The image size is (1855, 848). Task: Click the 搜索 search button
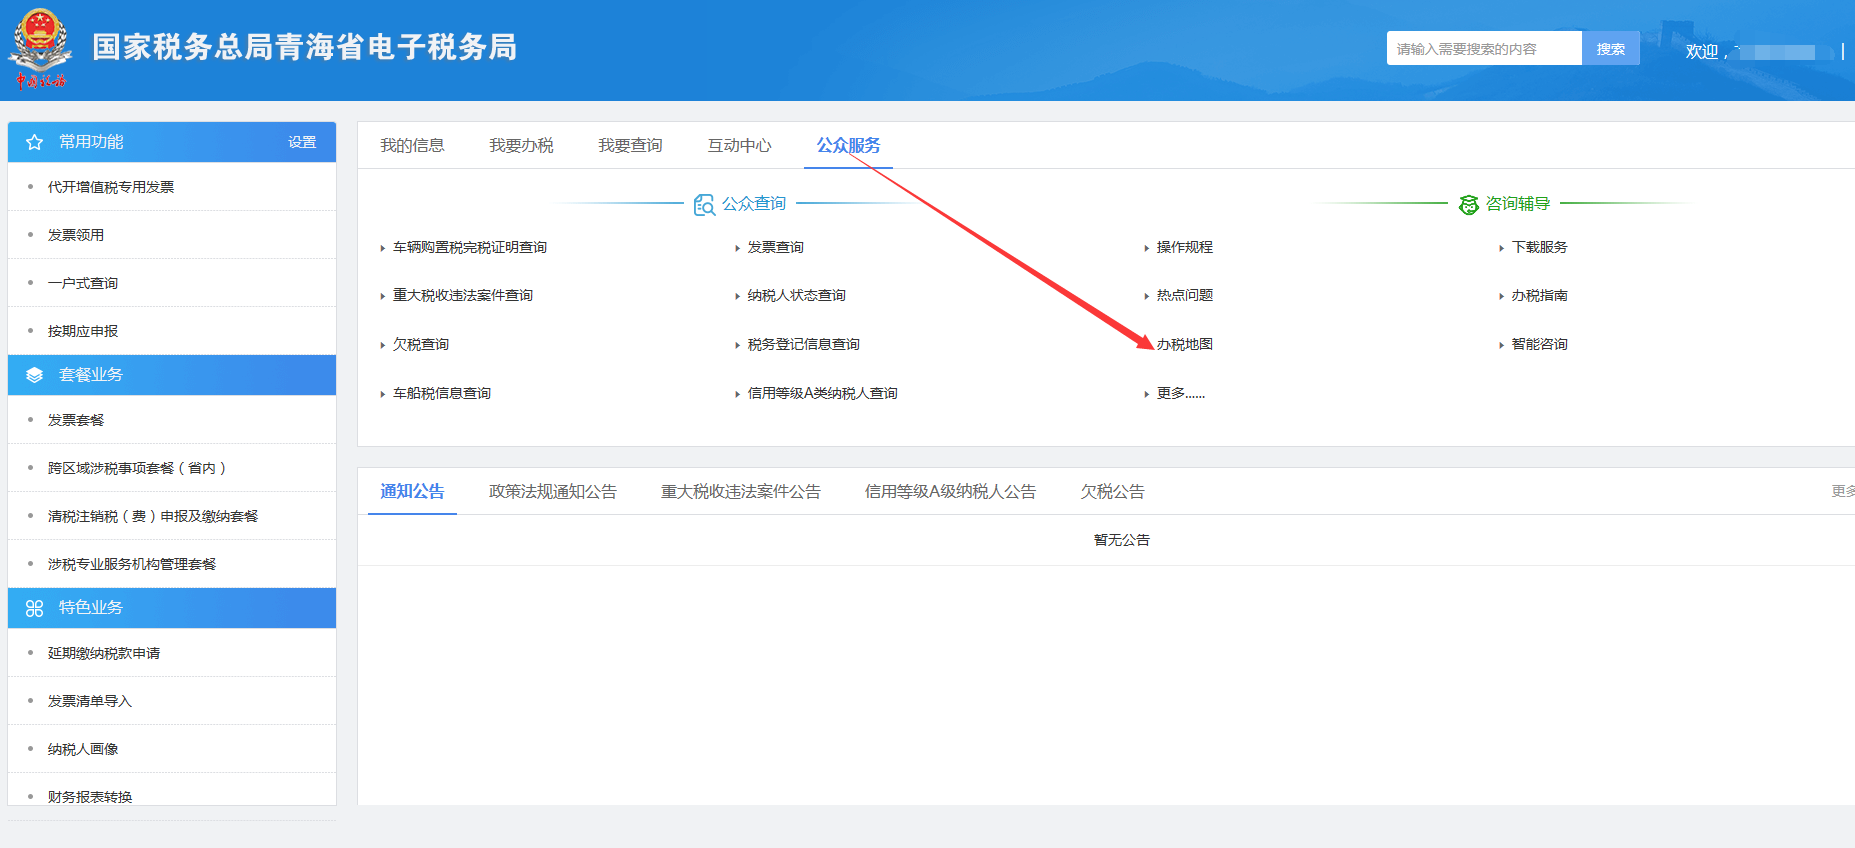[x=1610, y=48]
